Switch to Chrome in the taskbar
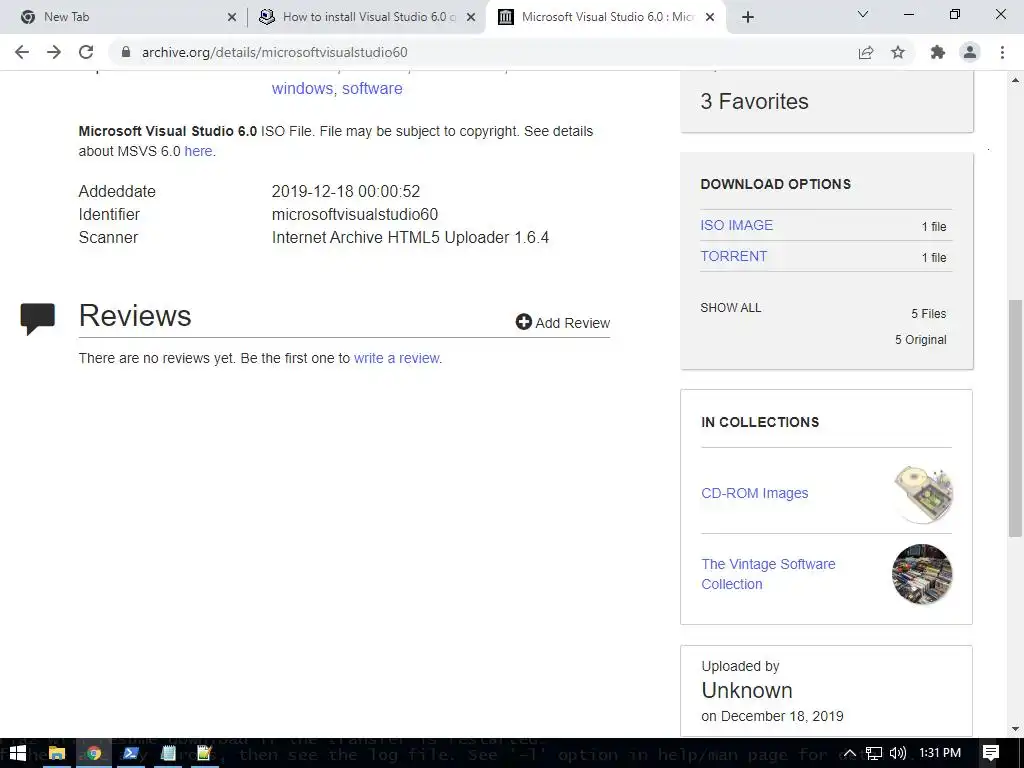This screenshot has width=1024, height=768. click(x=93, y=753)
